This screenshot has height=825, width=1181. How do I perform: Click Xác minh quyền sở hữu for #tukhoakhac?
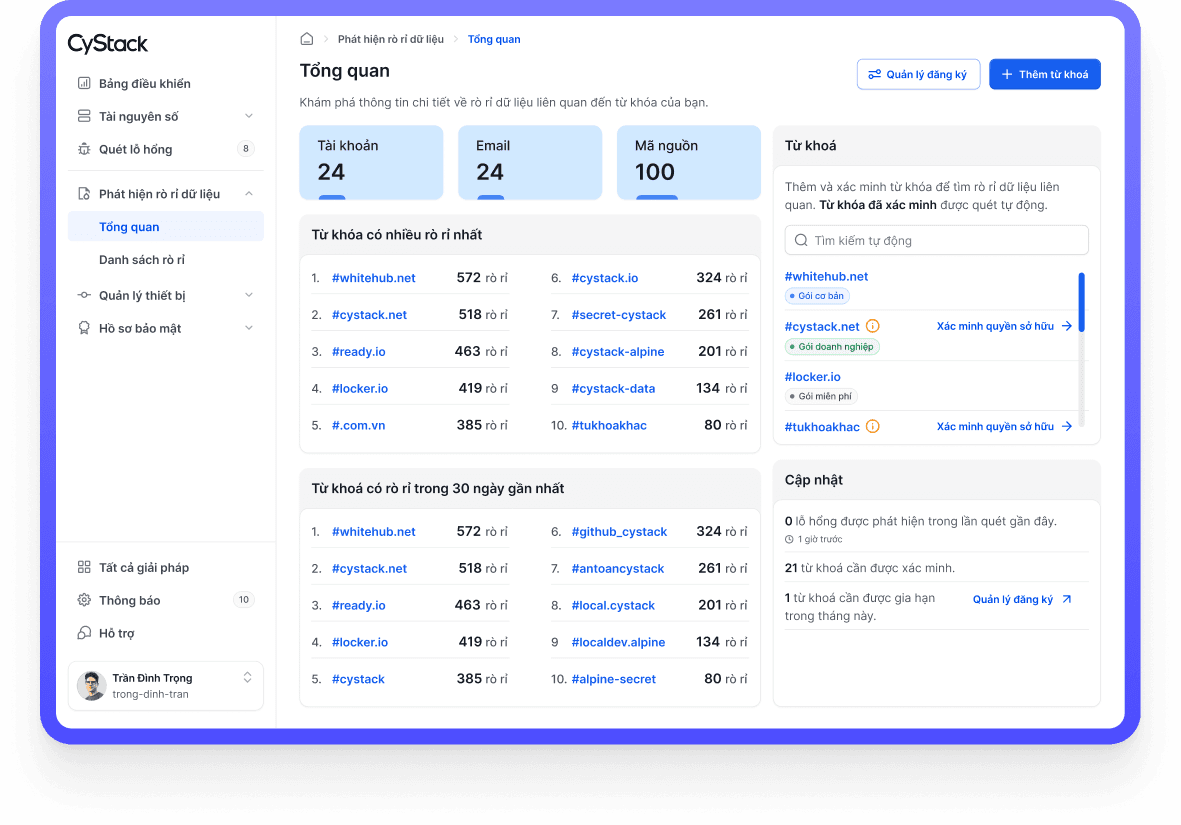[x=995, y=426]
